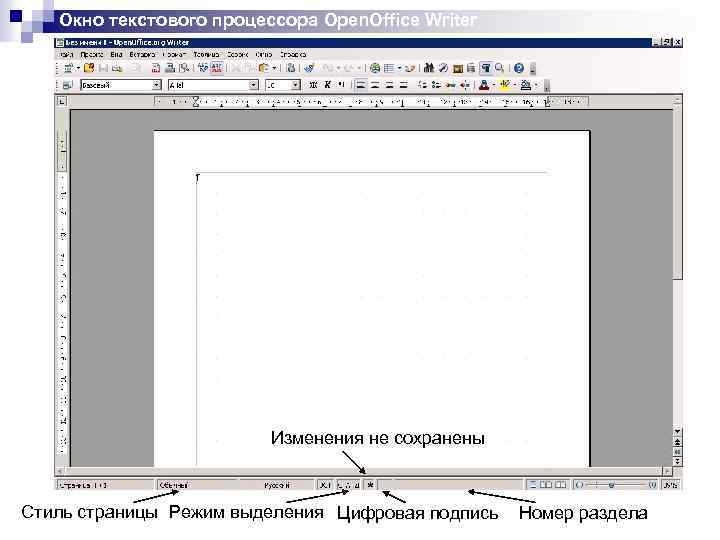Open the Highlighting color dropdown arrow
The width and height of the screenshot is (720, 540).
(x=515, y=85)
